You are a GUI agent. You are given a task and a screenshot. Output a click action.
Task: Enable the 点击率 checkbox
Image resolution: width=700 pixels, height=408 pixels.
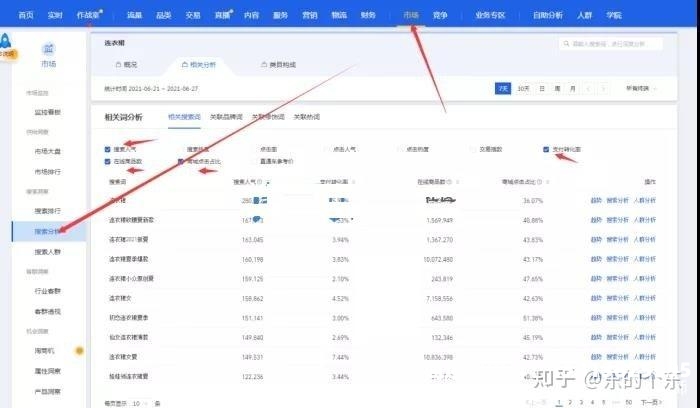(254, 149)
